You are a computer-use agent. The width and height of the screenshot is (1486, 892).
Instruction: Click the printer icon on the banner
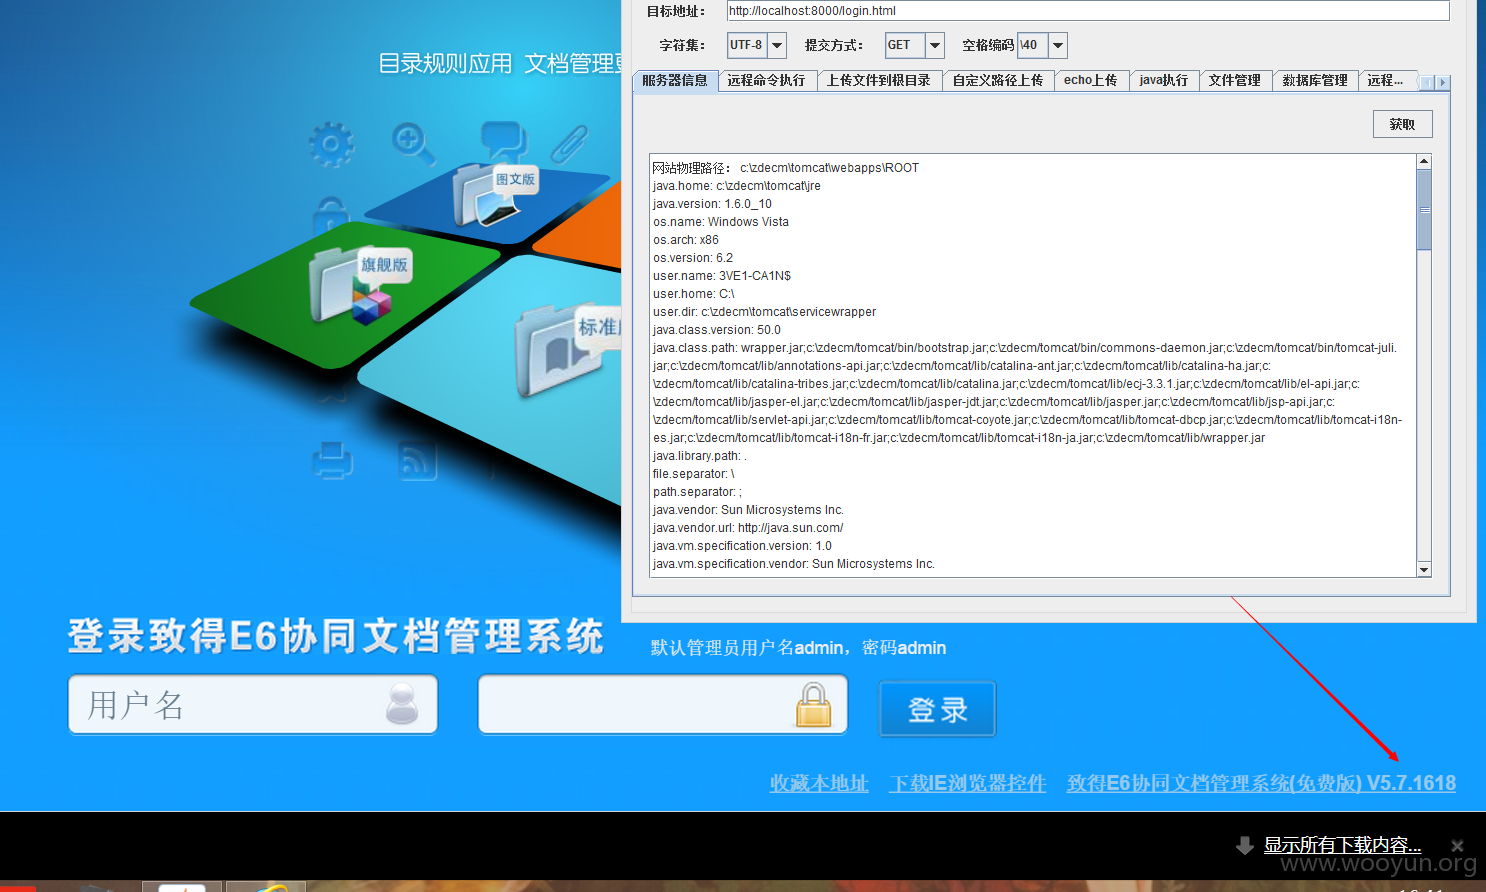pos(332,460)
